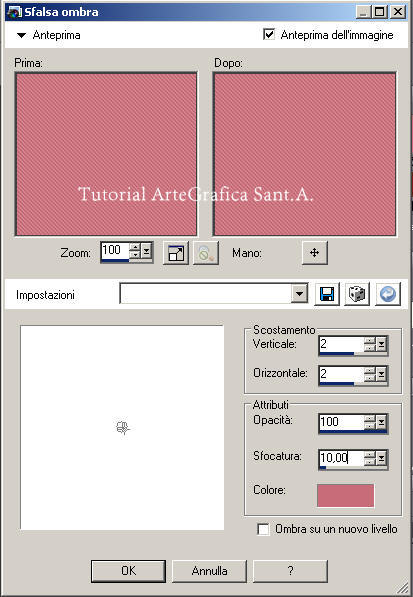Open help with the ? button
Screen dimensions: 413x597
click(290, 570)
